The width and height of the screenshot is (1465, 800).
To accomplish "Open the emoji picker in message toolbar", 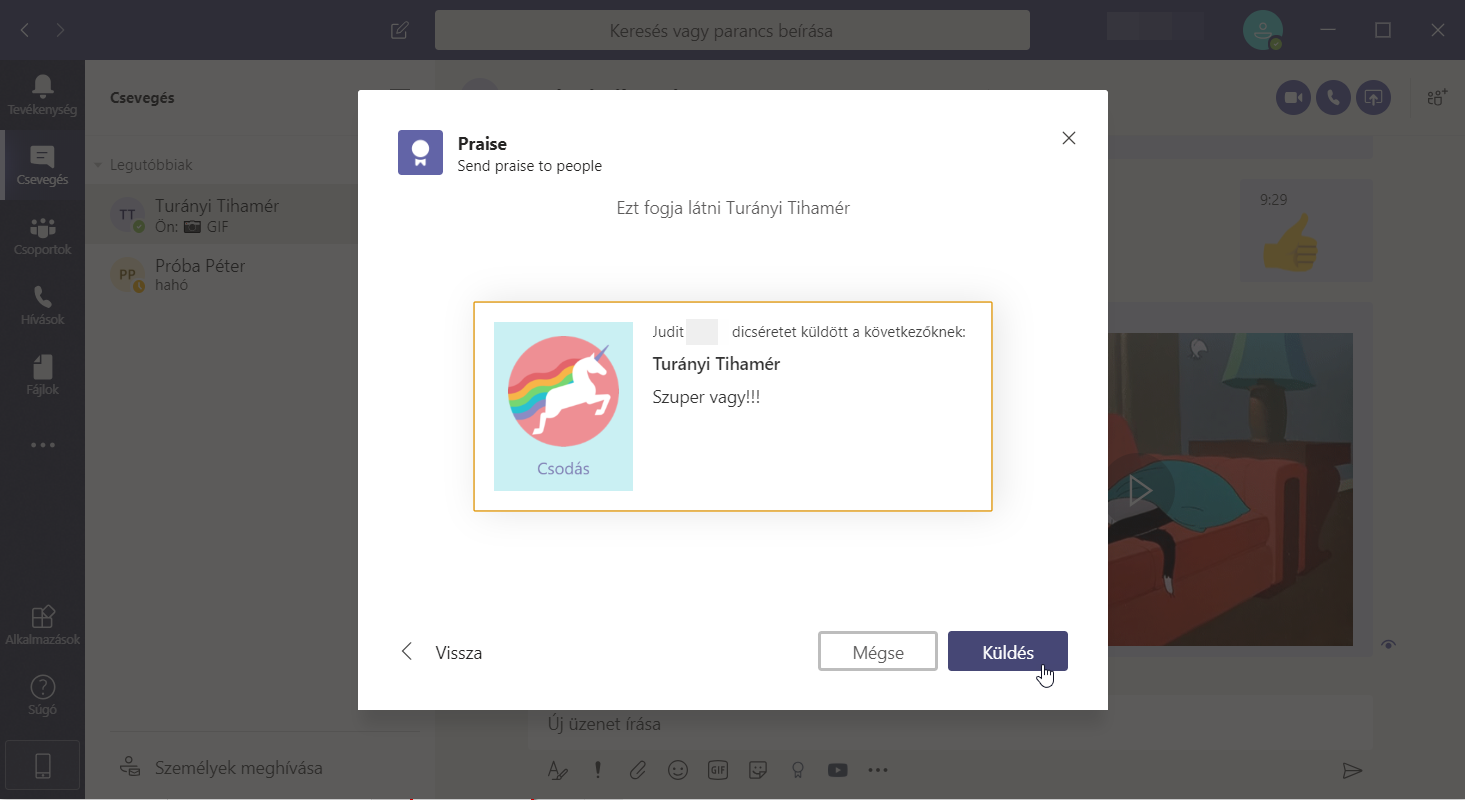I will (678, 770).
